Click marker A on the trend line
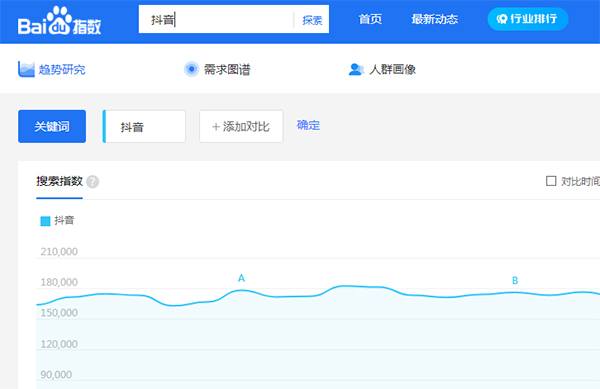Screen dimensions: 600x389 [241, 278]
